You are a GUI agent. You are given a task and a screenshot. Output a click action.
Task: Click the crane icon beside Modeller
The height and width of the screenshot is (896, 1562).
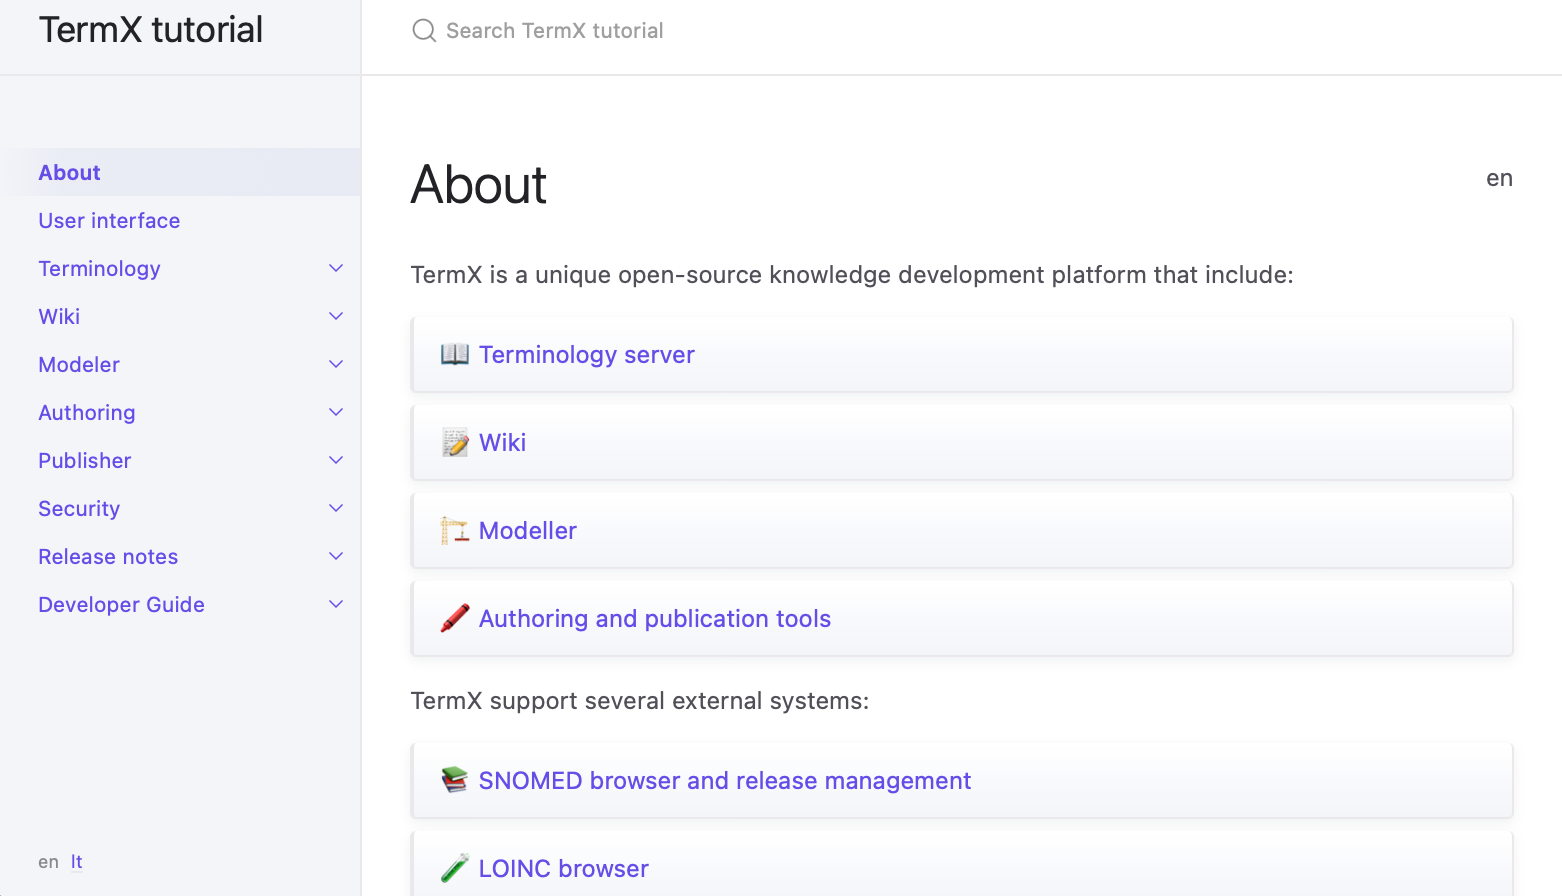455,531
